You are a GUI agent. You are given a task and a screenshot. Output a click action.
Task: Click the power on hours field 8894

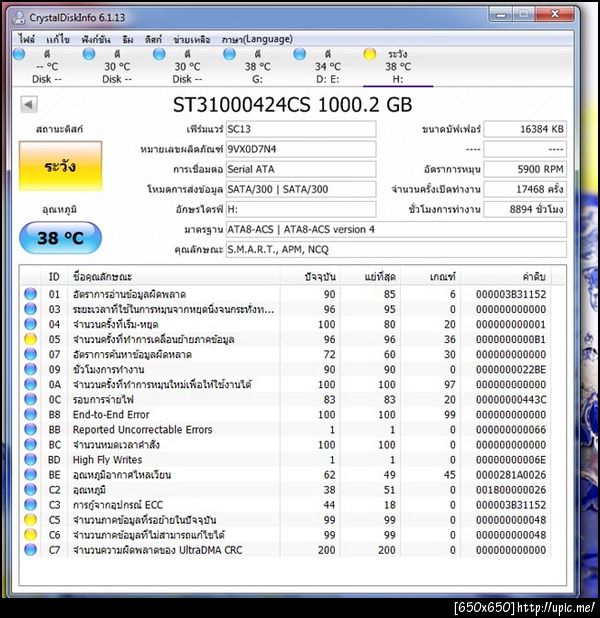[525, 209]
